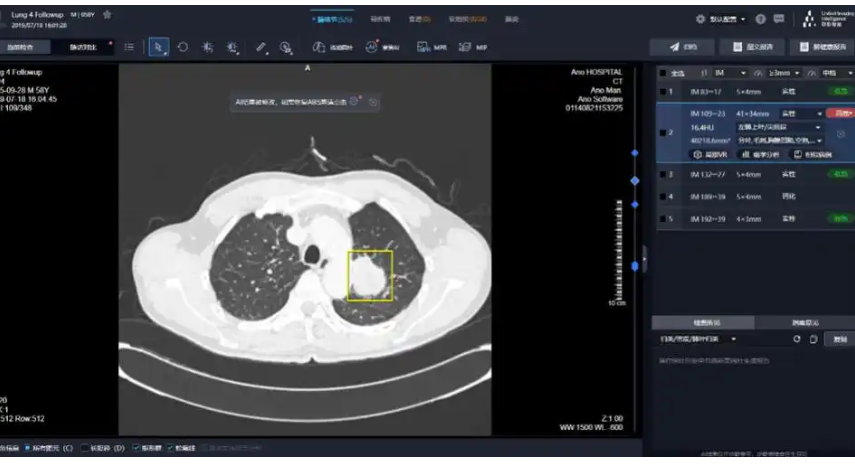Screen dimensions: 855x473
Task: Click the blue slider handle on slice bar
Action: click(x=635, y=266)
